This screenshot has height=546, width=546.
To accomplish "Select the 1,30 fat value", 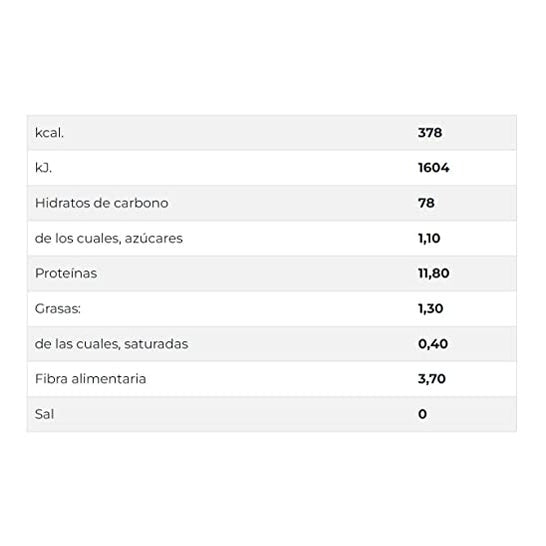I will [430, 309].
